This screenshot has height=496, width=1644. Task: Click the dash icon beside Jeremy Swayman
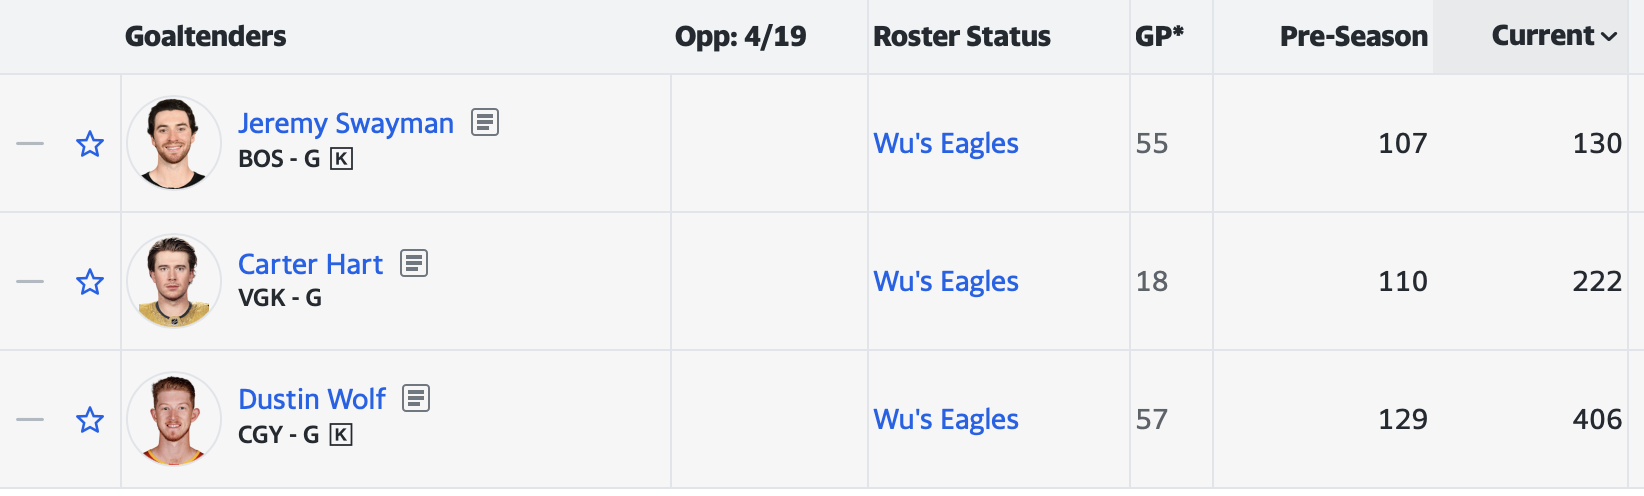coord(30,144)
